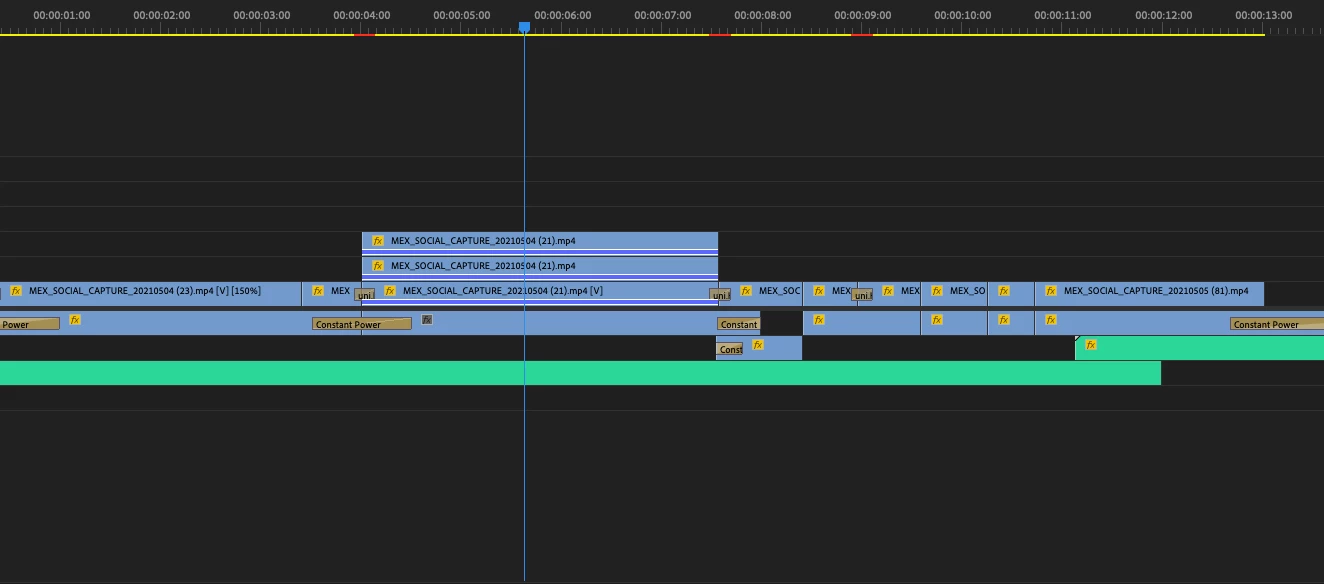1324x584 pixels.
Task: Click fx badge on topmost (21).mp4 clip
Action: 378,241
